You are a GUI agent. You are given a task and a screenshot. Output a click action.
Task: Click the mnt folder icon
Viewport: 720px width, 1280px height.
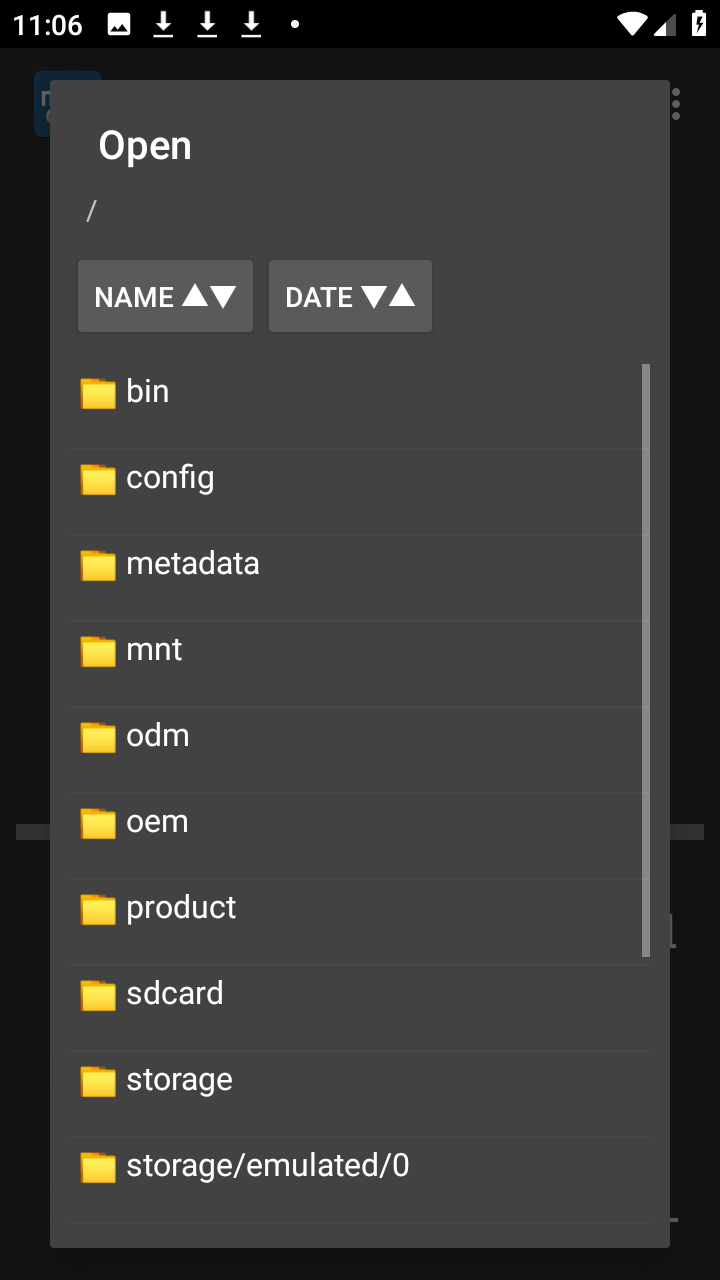98,651
